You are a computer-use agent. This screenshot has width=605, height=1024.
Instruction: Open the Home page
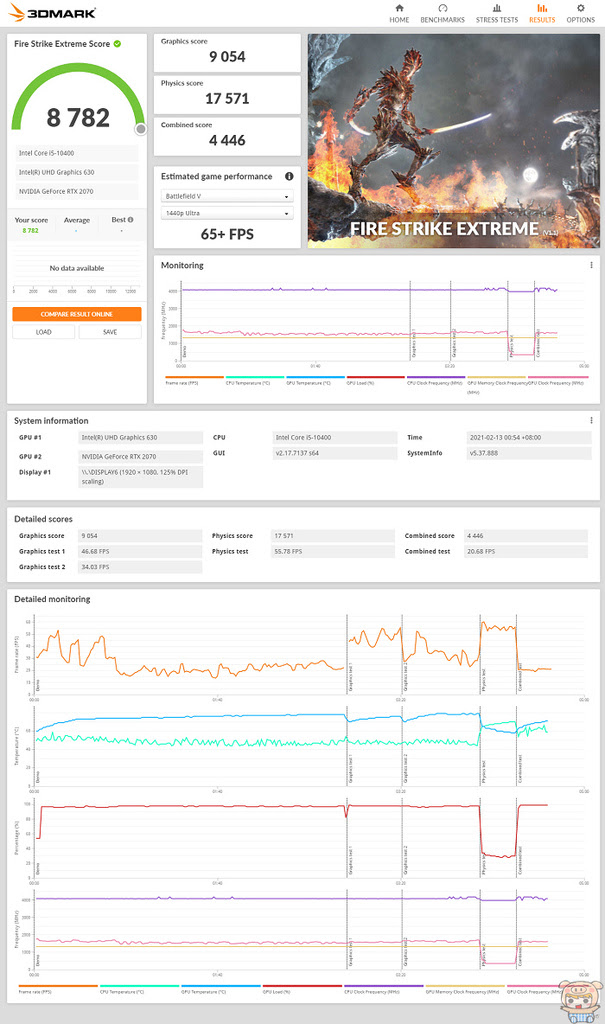[399, 13]
